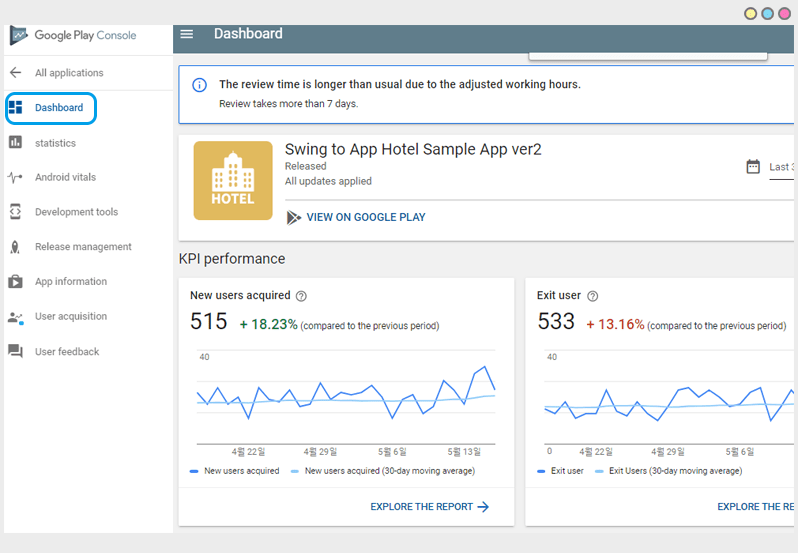Click the Release management rocket icon
The image size is (798, 553).
tap(15, 247)
